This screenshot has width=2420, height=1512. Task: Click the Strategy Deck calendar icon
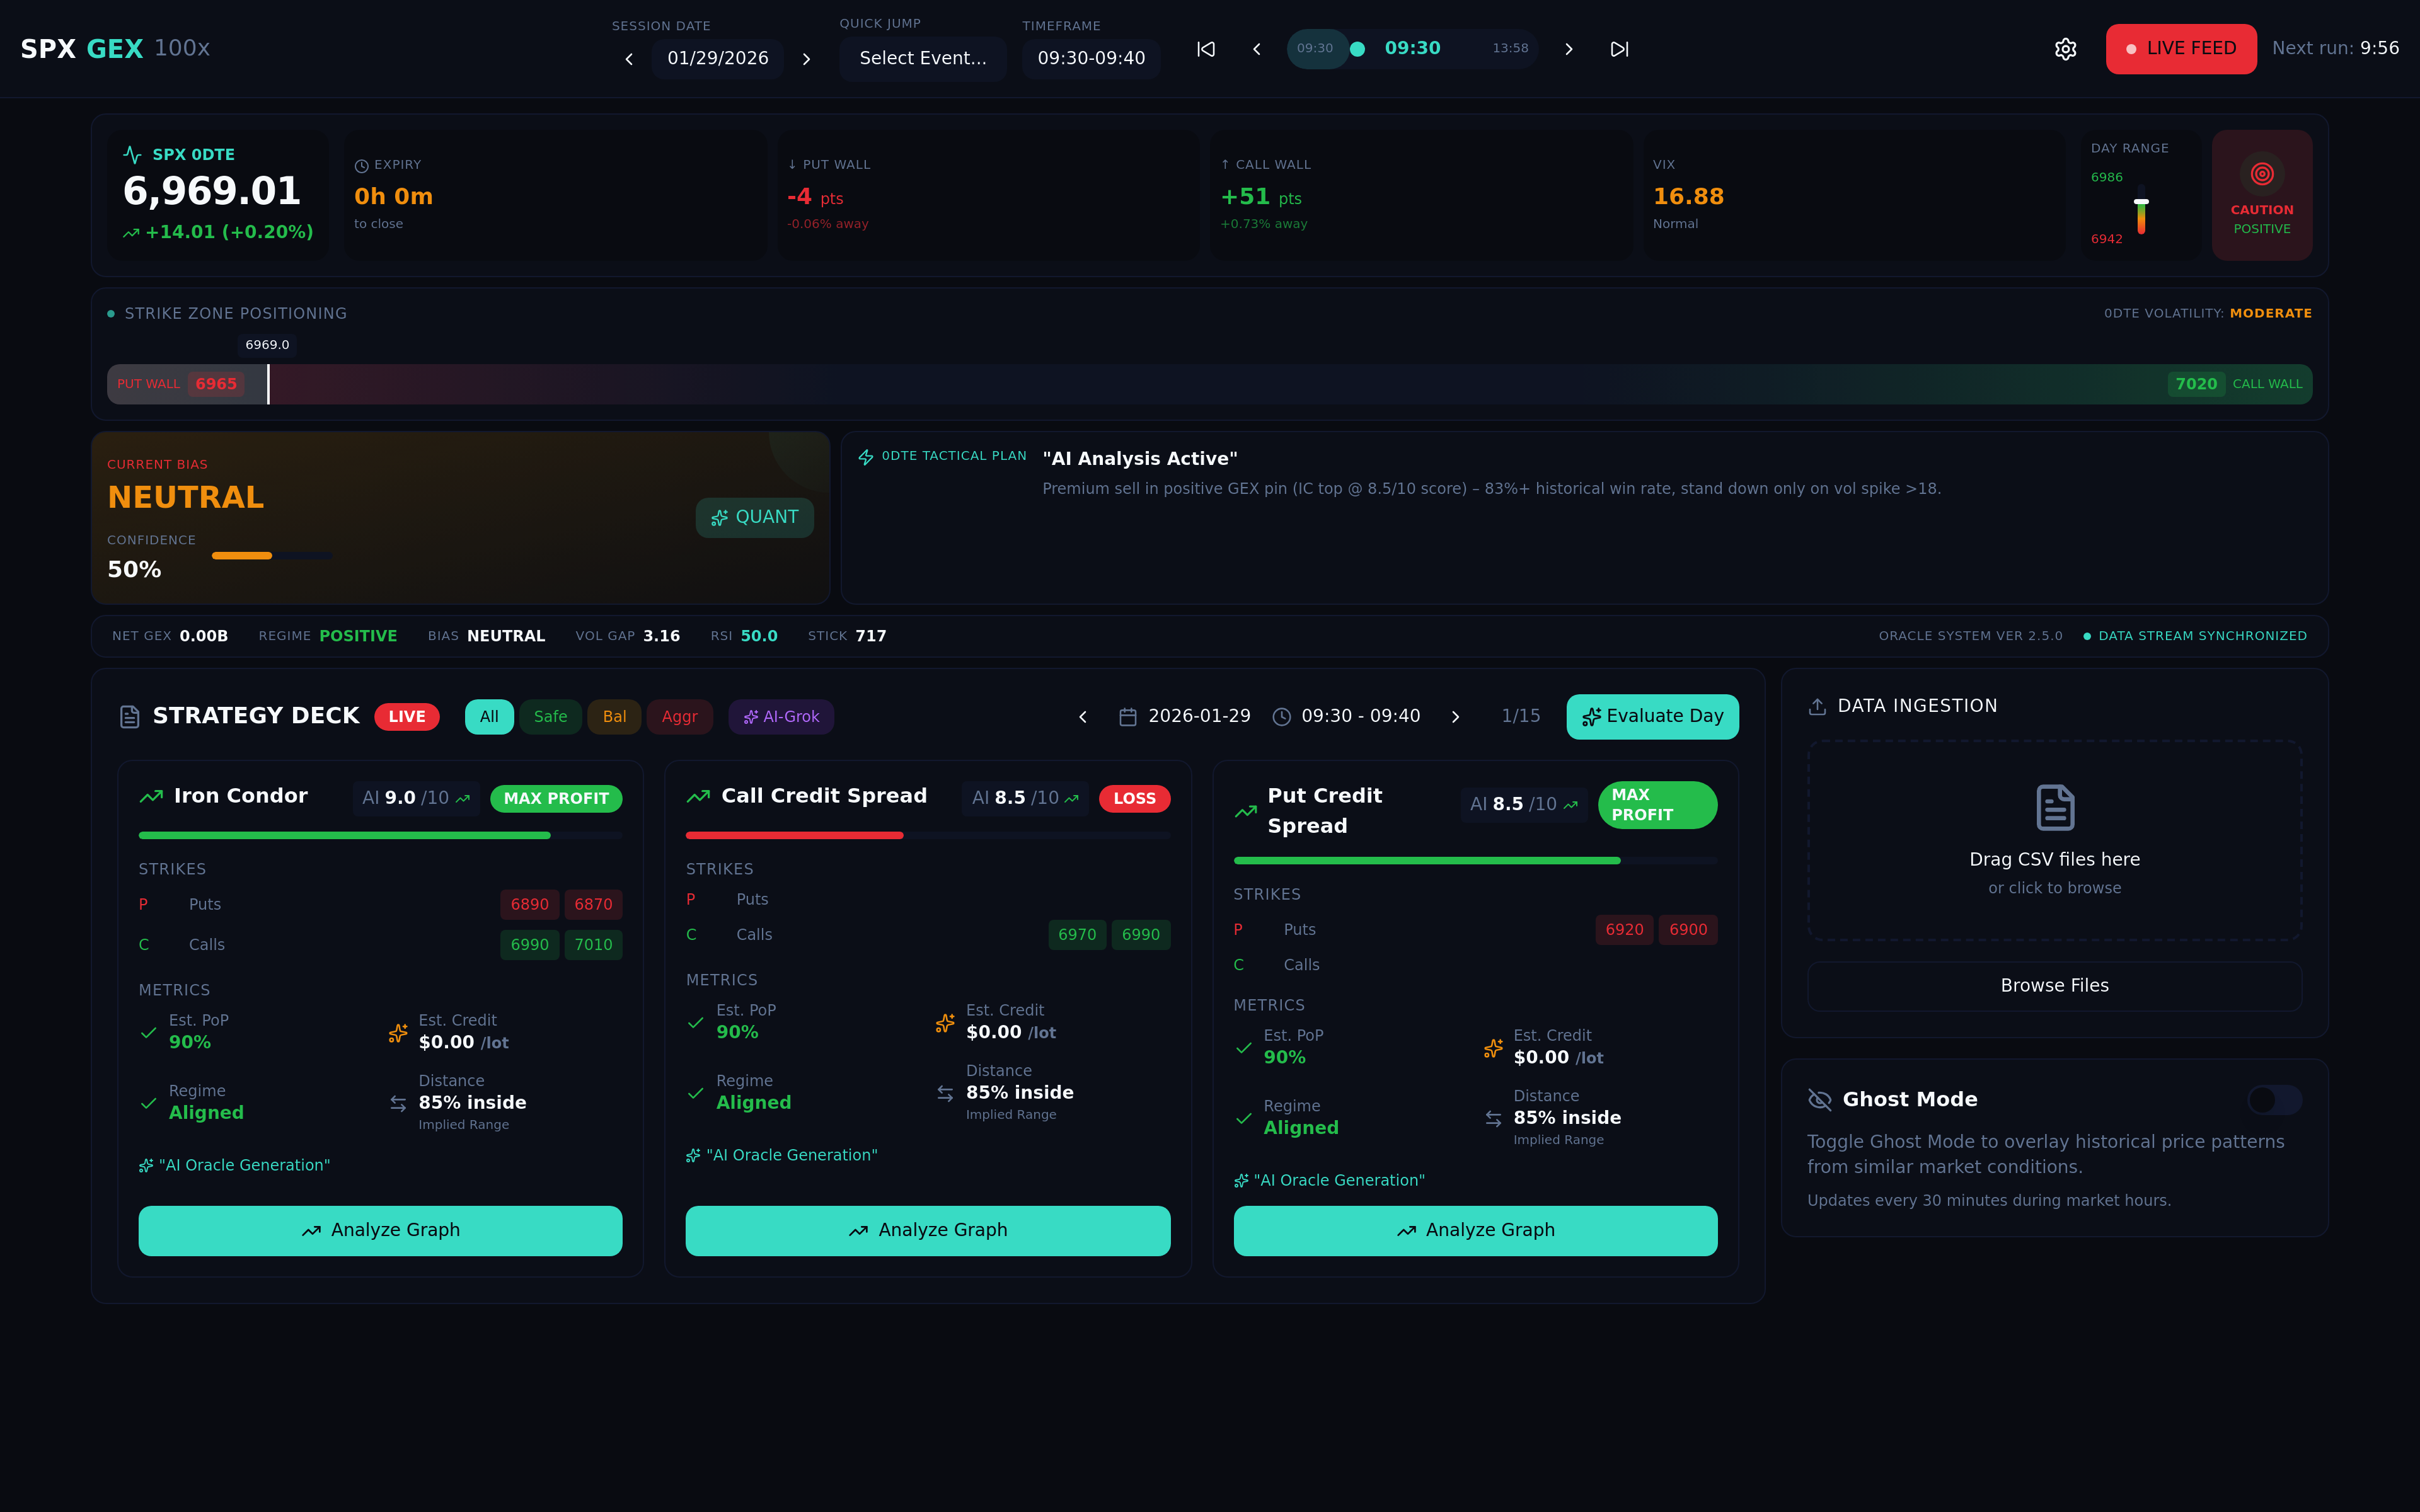click(x=1127, y=717)
